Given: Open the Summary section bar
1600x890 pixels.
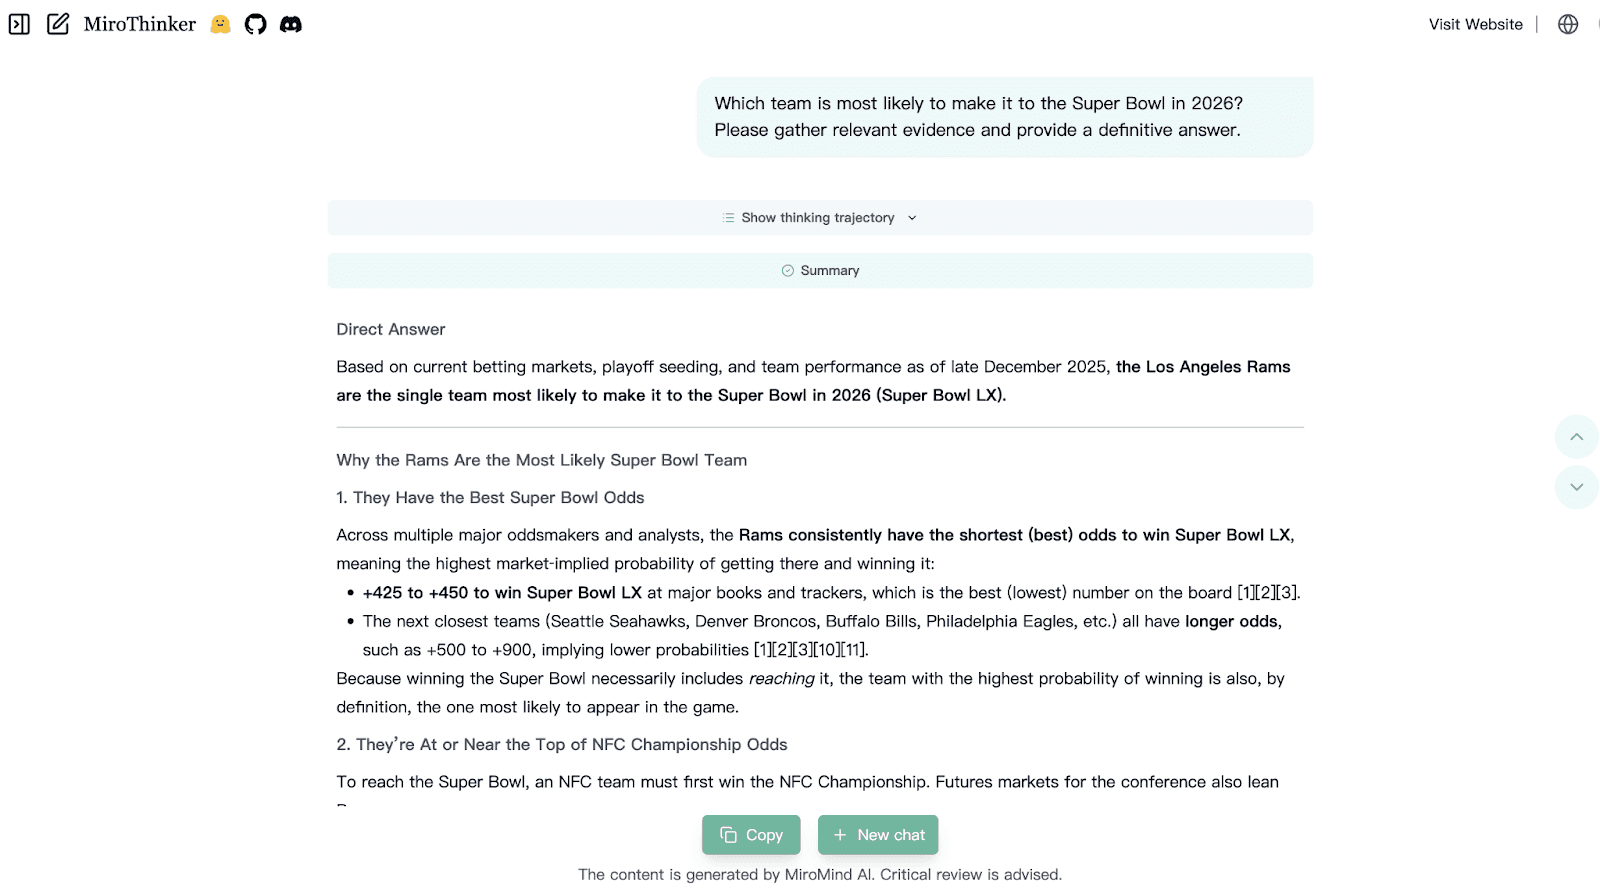Looking at the screenshot, I should point(820,271).
